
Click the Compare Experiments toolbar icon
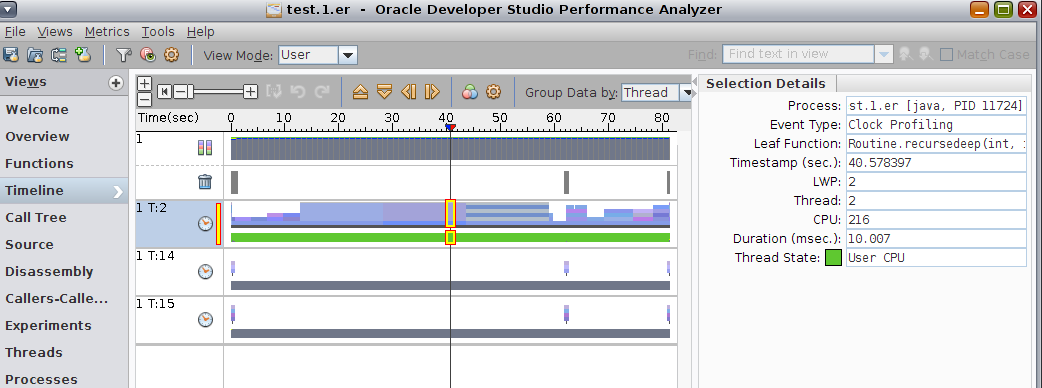click(59, 55)
